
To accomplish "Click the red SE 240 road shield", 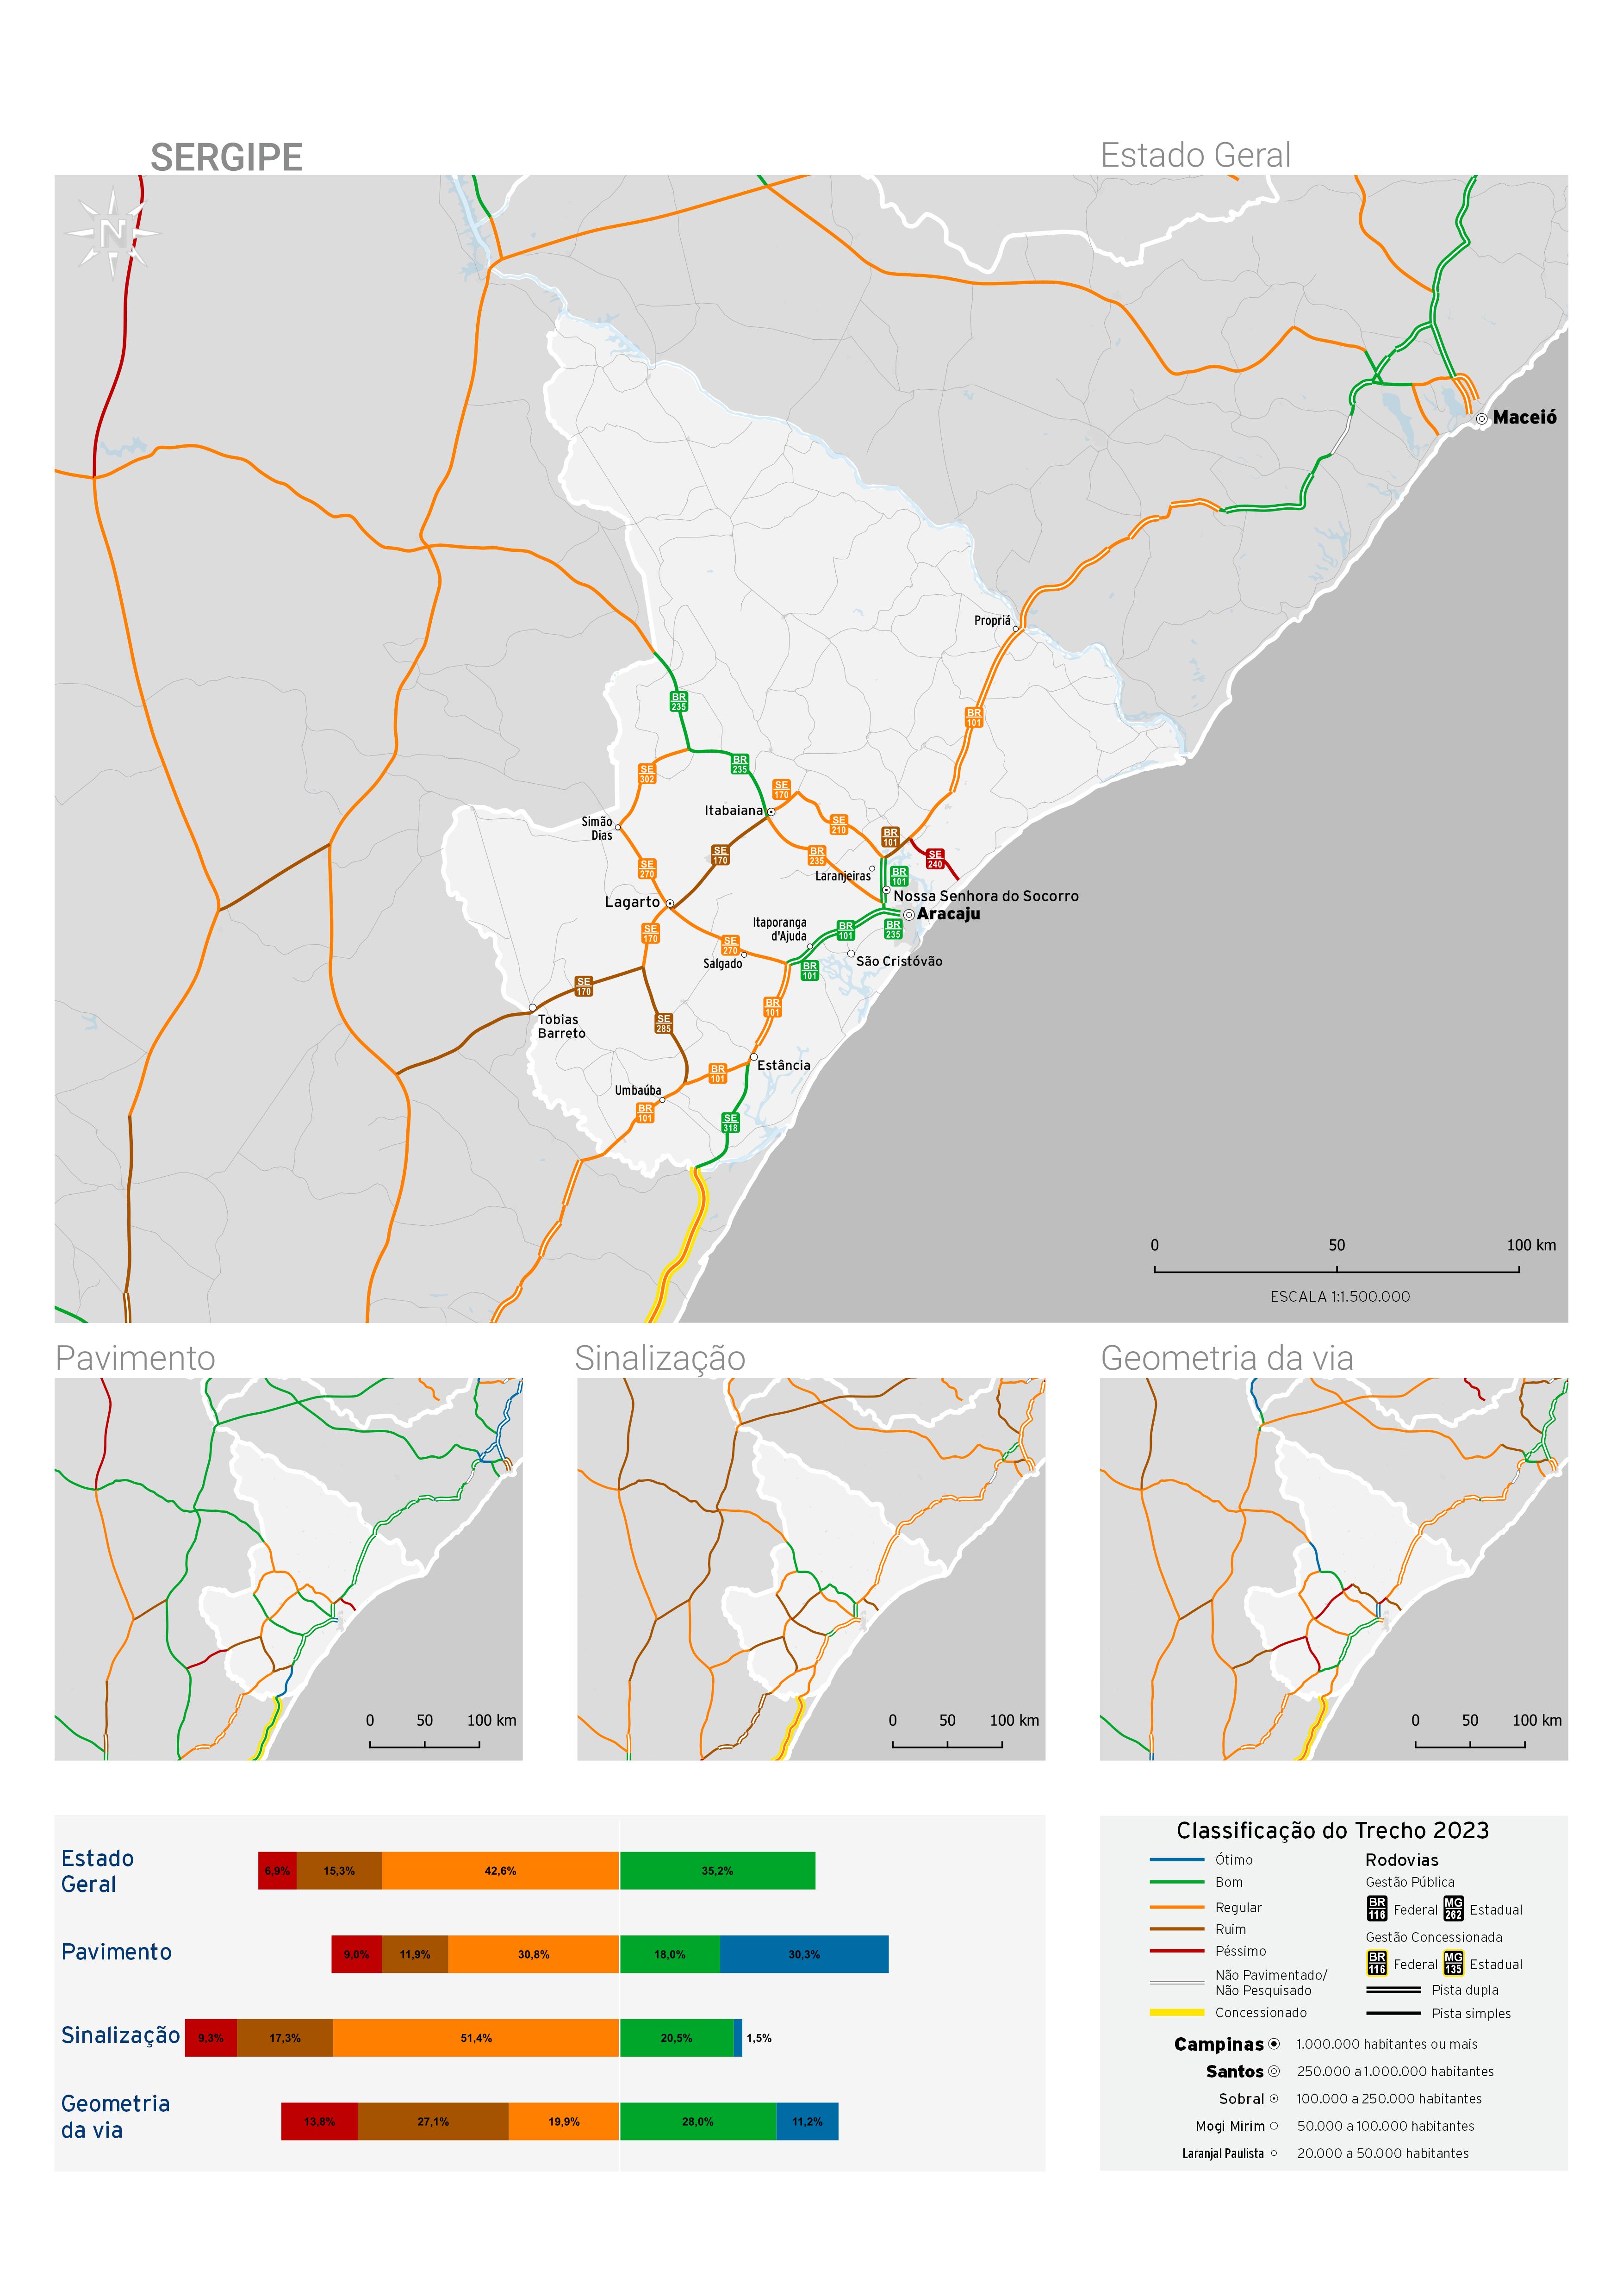I will pyautogui.click(x=935, y=860).
